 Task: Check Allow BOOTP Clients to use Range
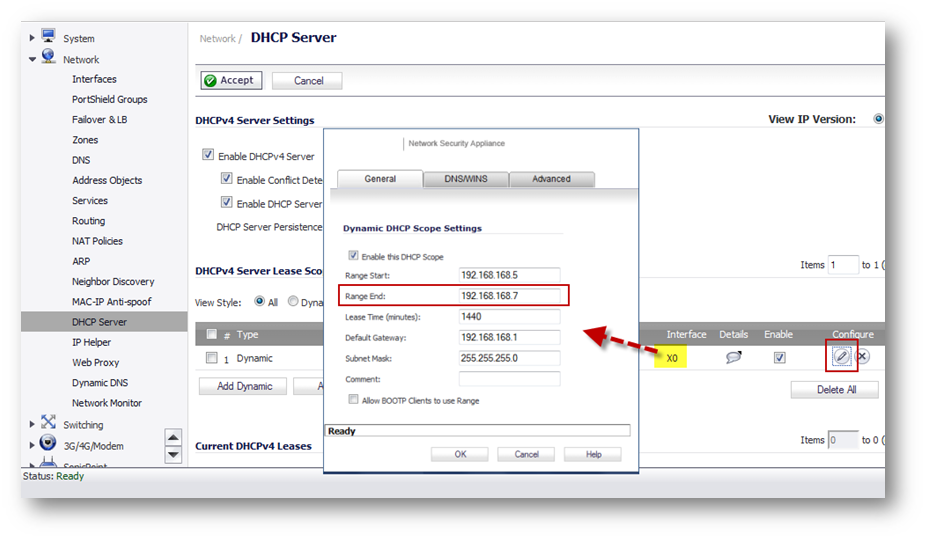pyautogui.click(x=353, y=400)
